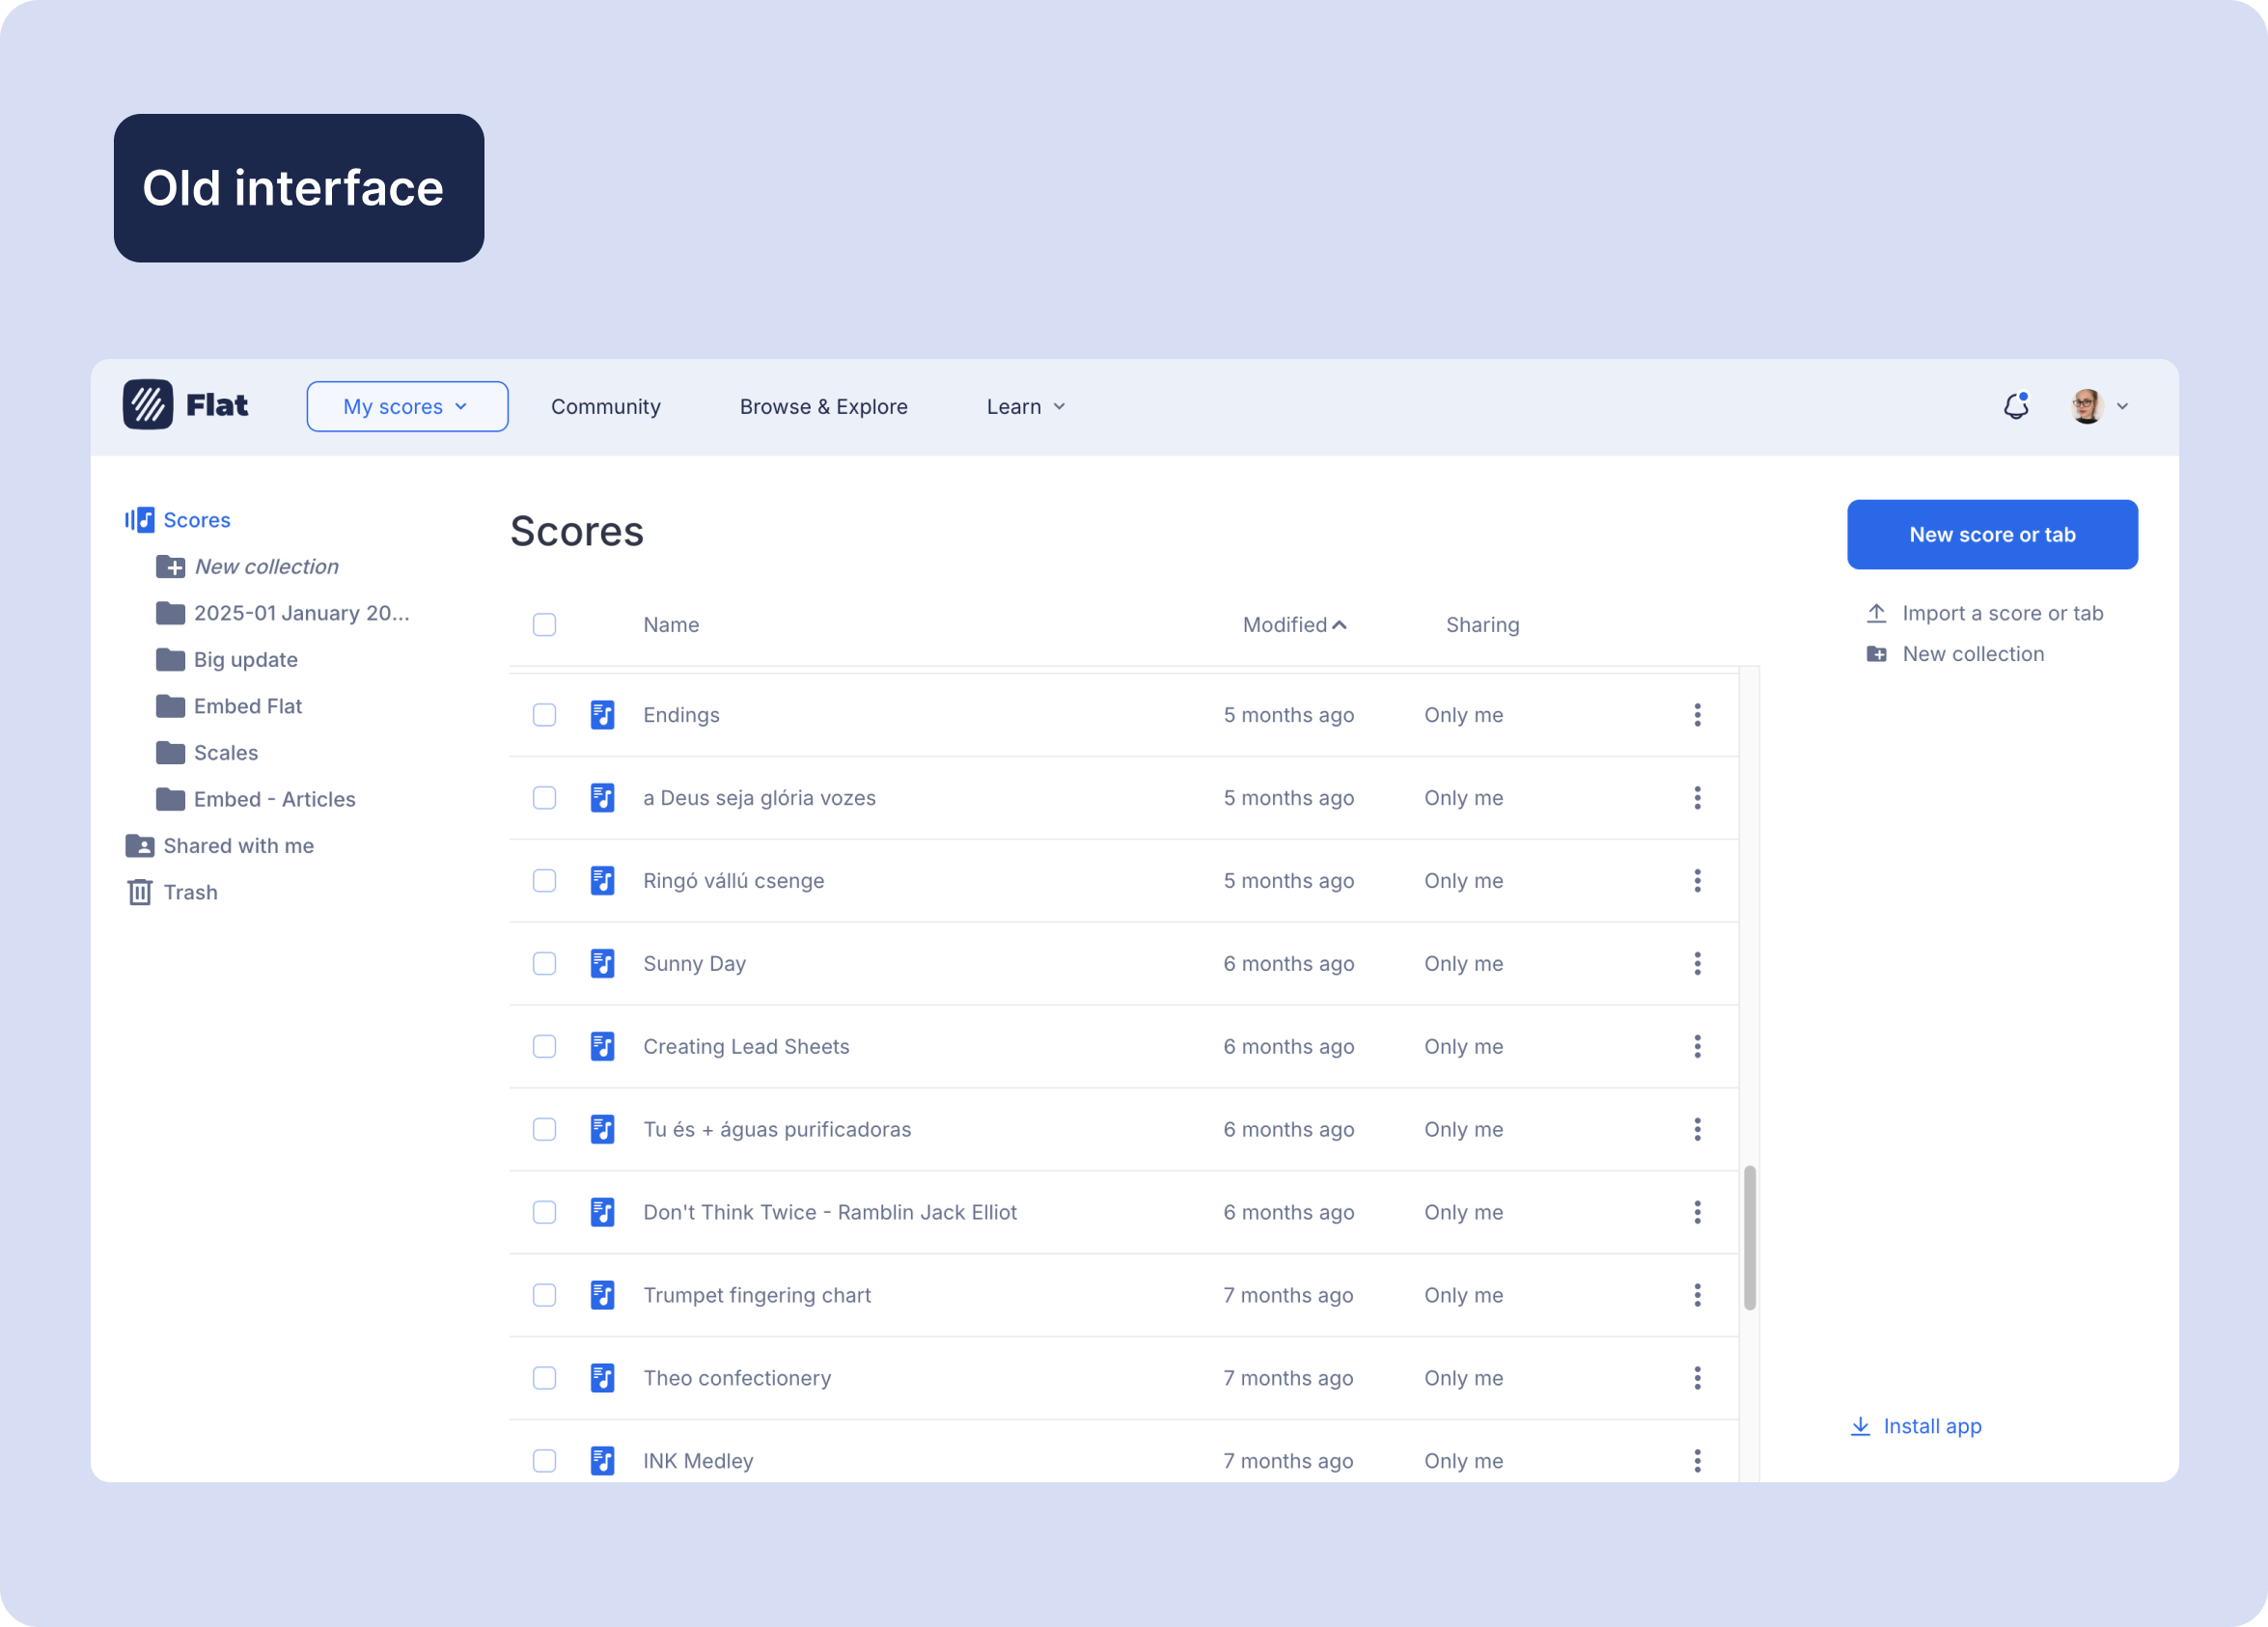Open Browse & Explore
The height and width of the screenshot is (1627, 2268).
click(x=823, y=407)
